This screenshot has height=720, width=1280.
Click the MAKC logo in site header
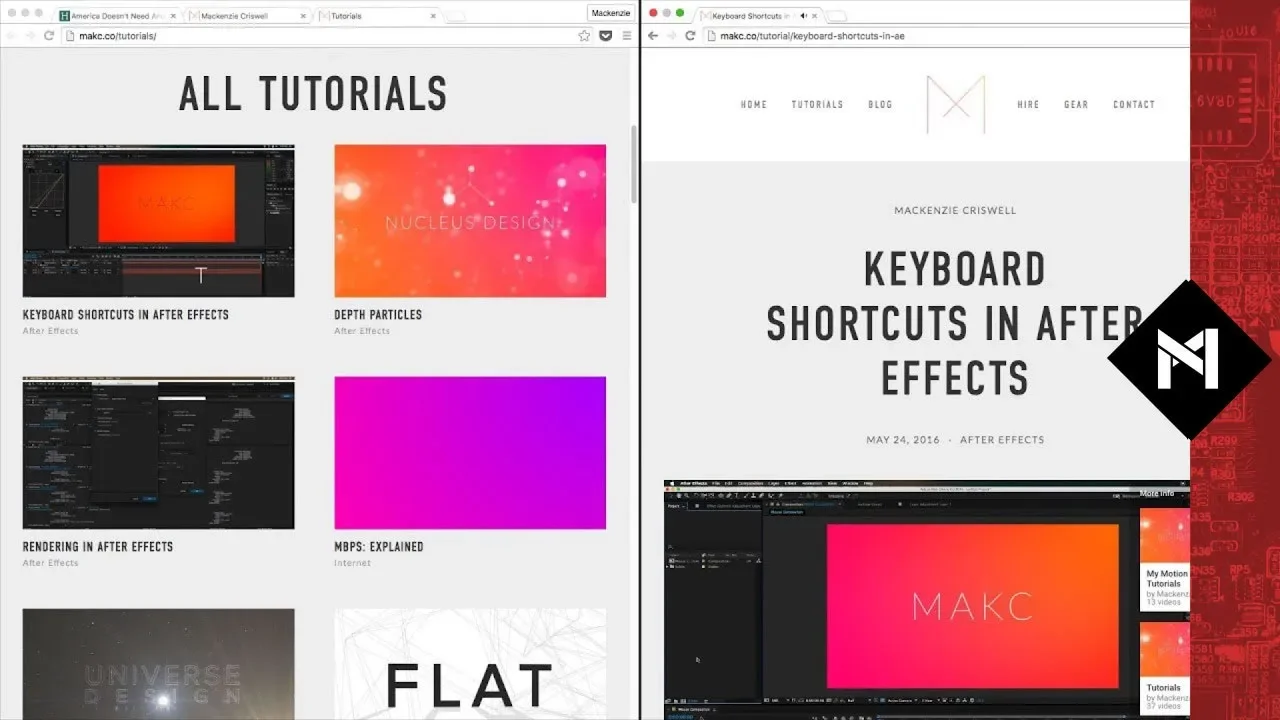pos(955,104)
